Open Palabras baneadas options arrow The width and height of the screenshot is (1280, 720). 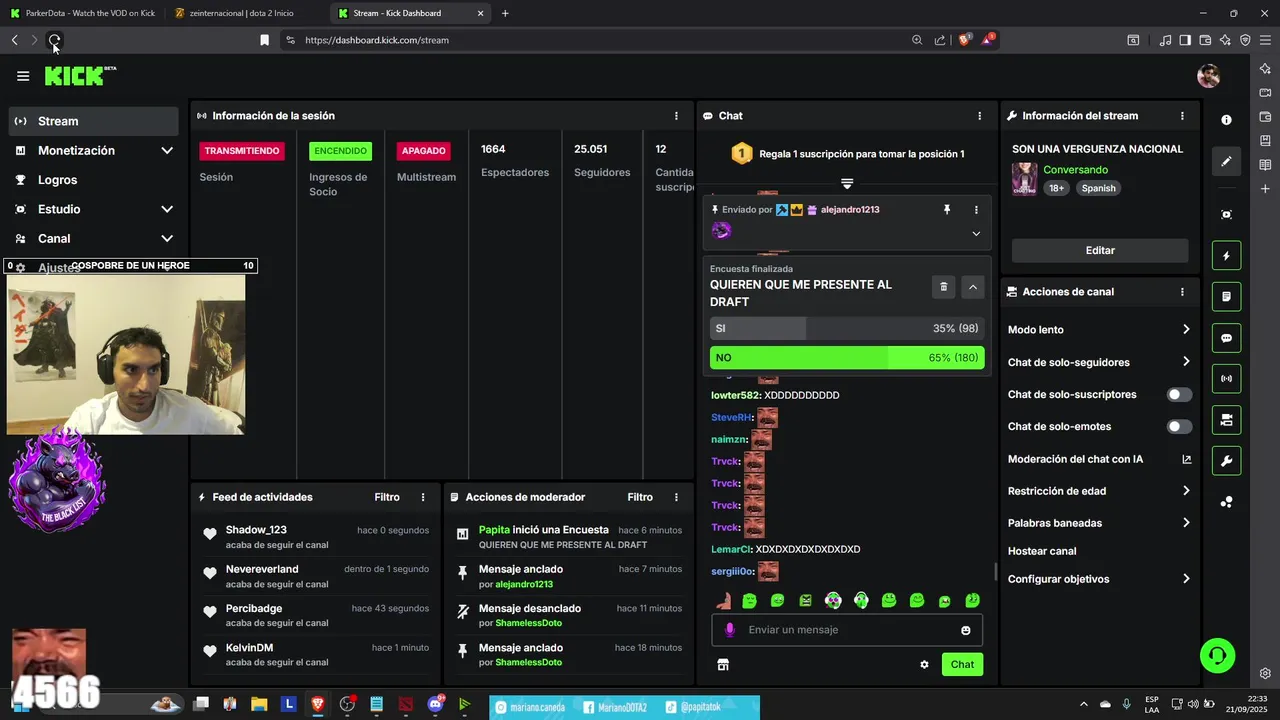point(1186,523)
